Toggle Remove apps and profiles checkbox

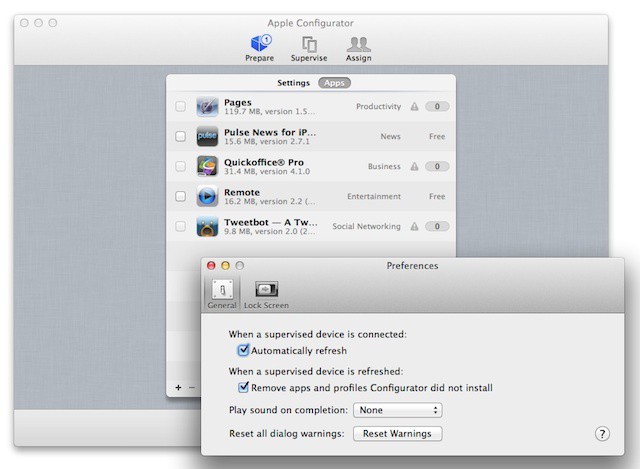pyautogui.click(x=243, y=387)
